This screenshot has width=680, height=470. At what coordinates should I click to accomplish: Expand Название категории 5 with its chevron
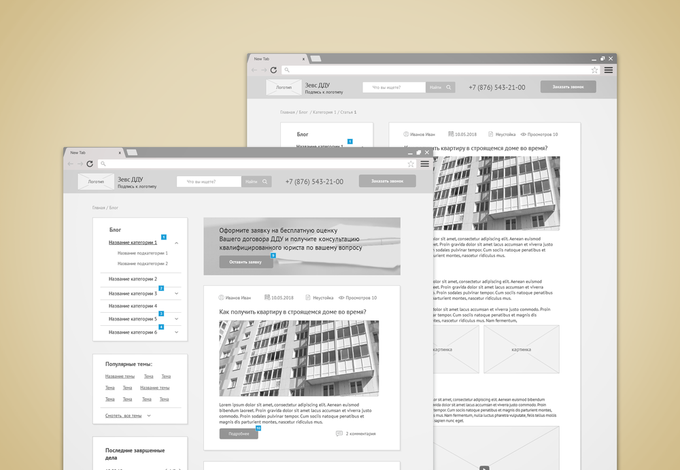[177, 319]
